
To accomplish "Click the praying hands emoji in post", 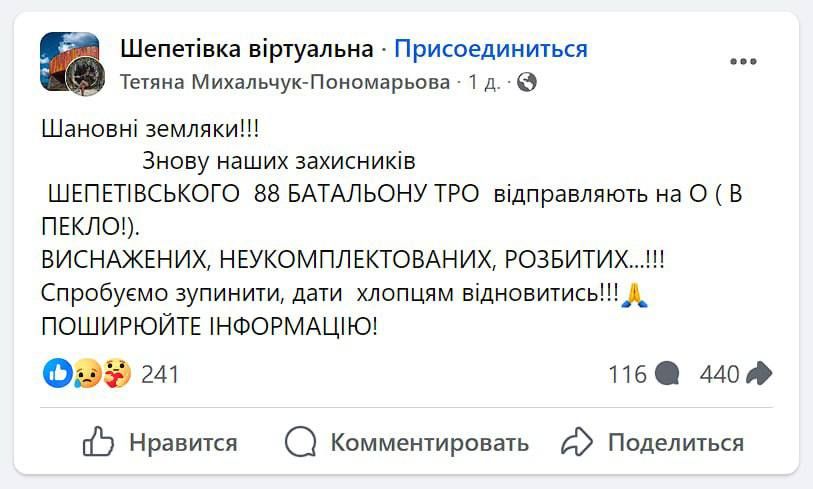I will click(636, 296).
